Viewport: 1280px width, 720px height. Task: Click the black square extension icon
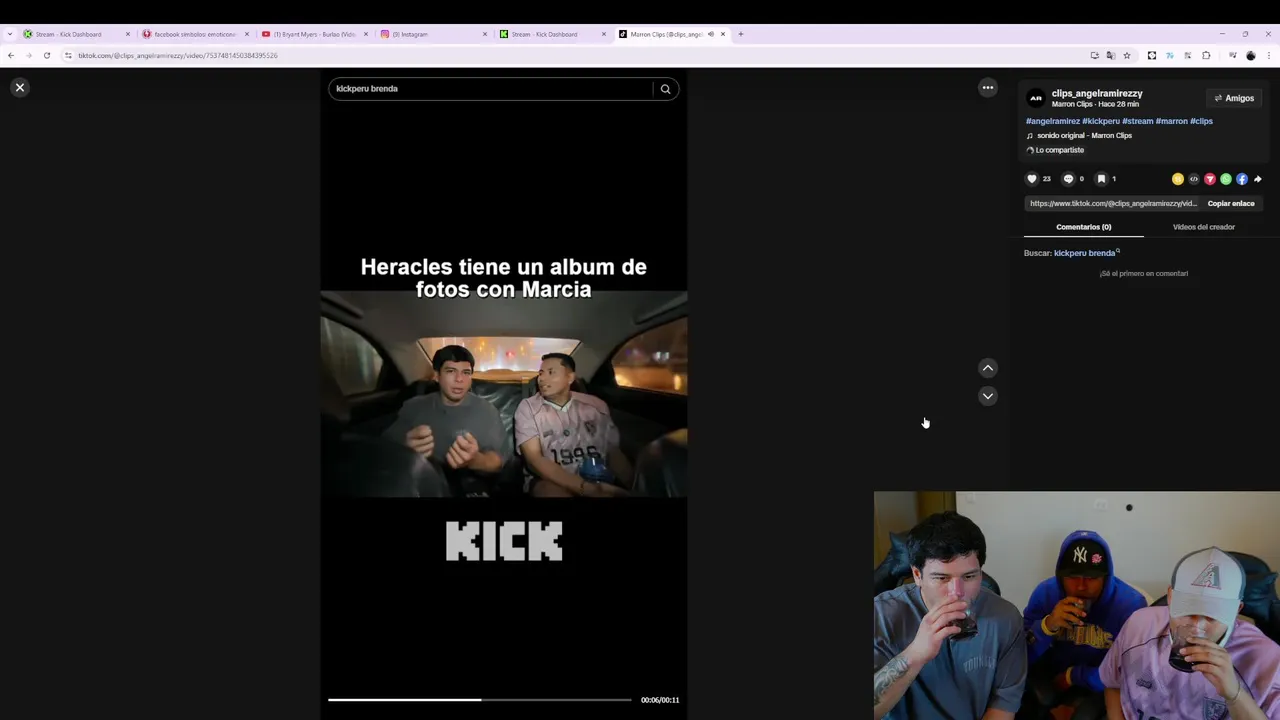1152,55
